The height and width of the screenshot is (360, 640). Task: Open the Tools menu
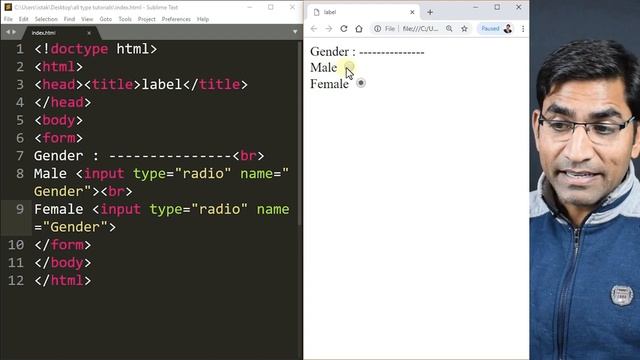tap(125, 19)
